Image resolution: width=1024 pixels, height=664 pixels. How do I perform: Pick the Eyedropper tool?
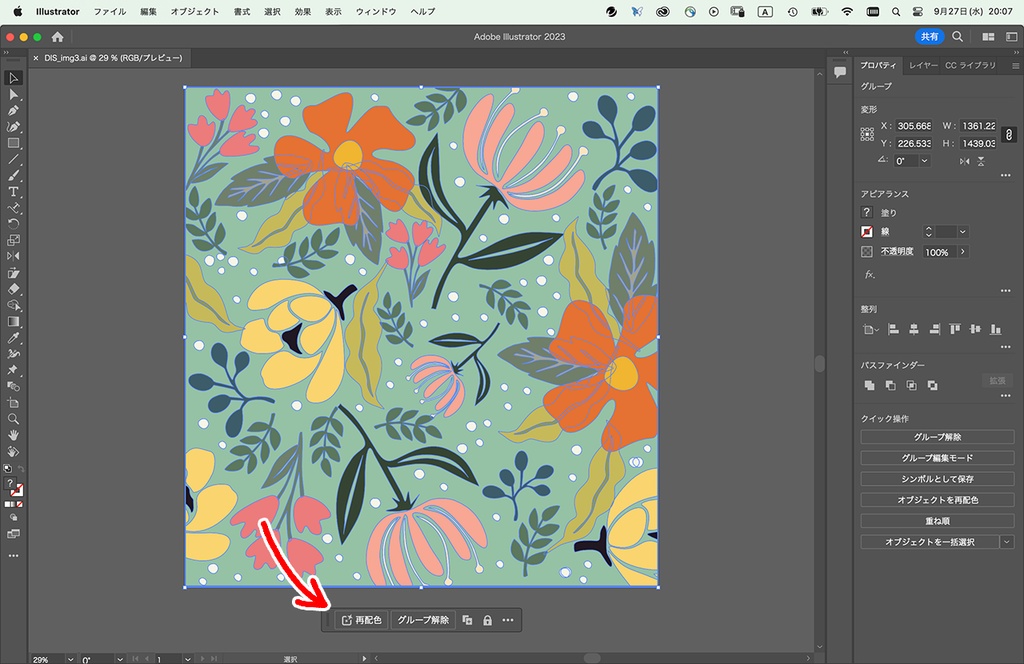click(x=13, y=338)
